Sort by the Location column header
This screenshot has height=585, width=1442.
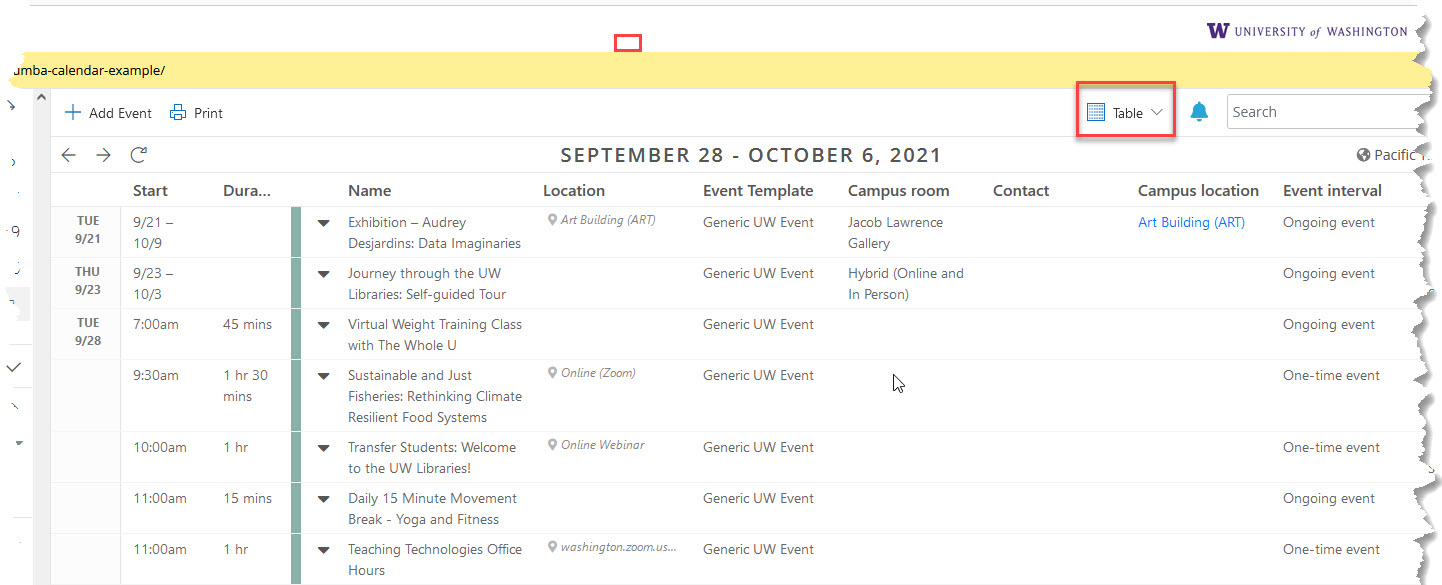(x=574, y=190)
